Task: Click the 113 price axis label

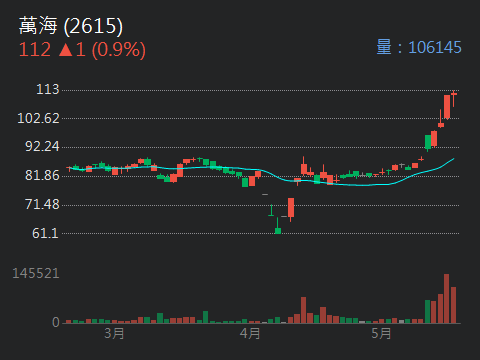Action: point(48,89)
